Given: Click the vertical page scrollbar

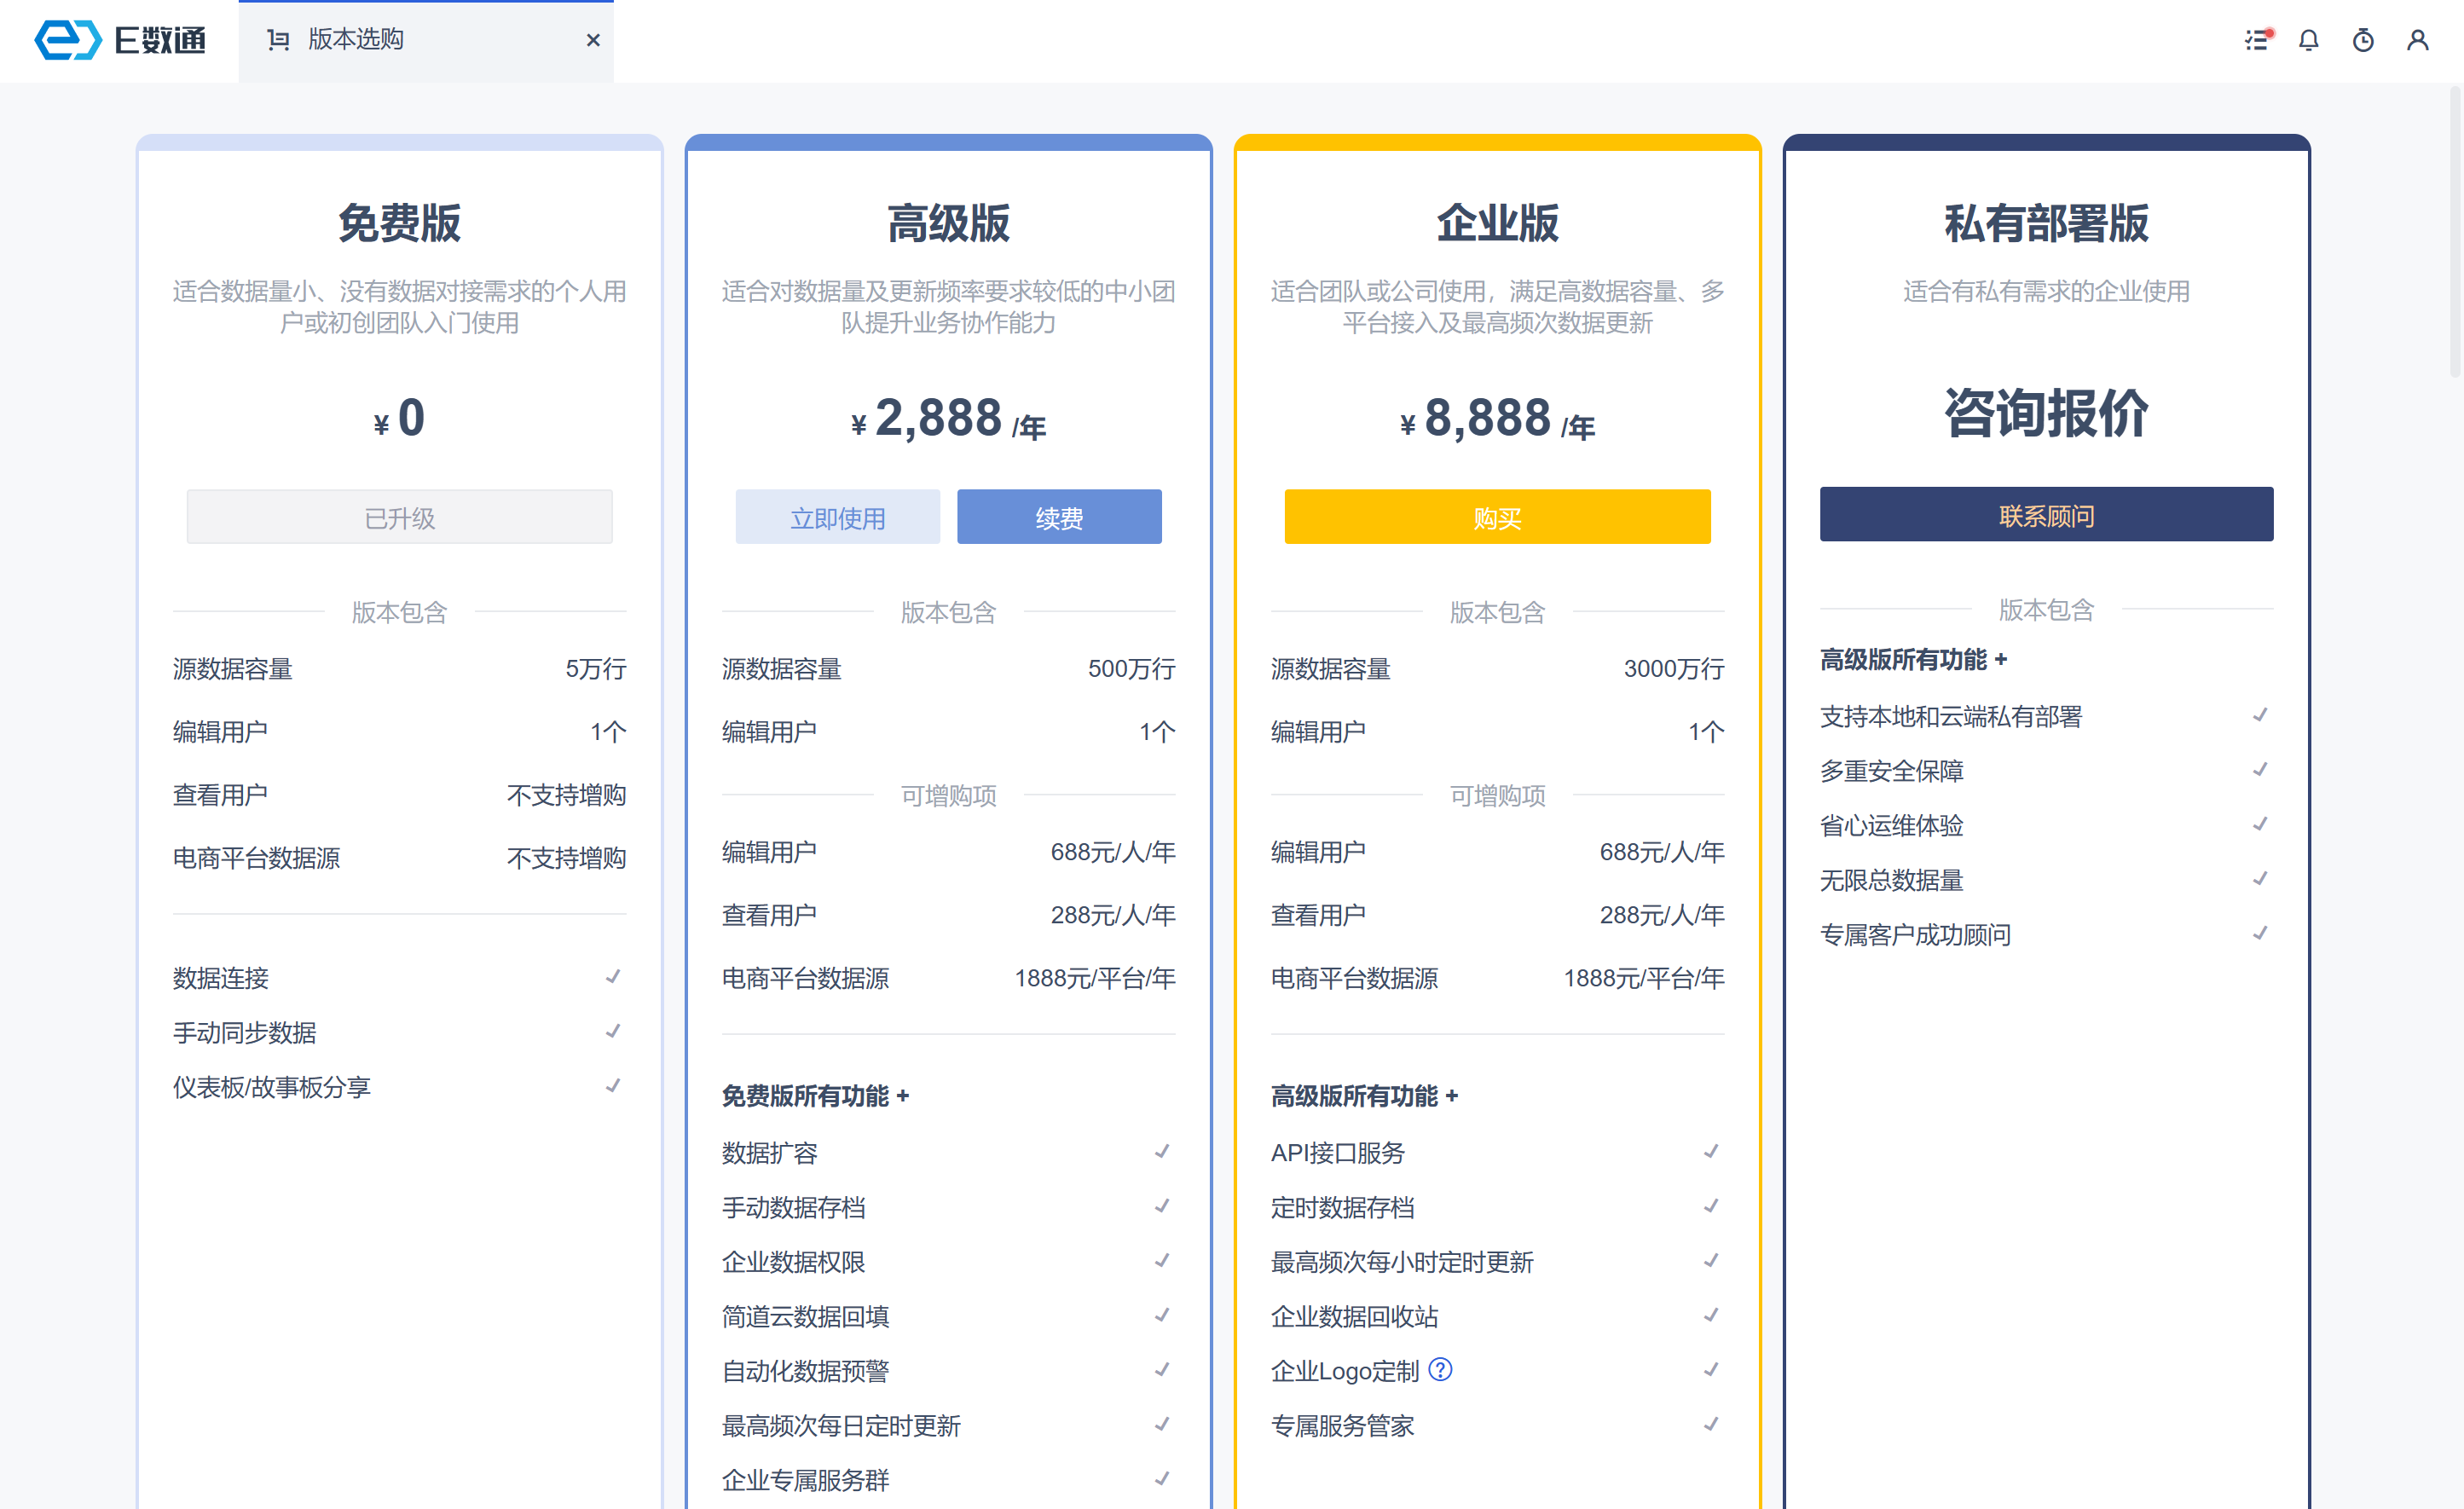Looking at the screenshot, I should 2454,232.
